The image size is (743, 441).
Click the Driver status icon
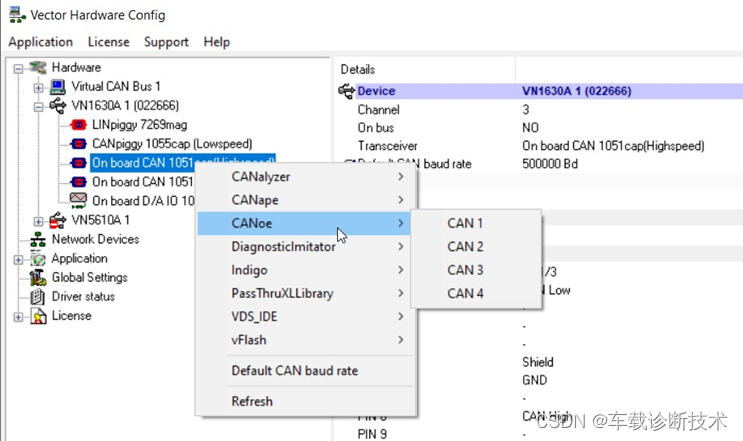coord(38,297)
